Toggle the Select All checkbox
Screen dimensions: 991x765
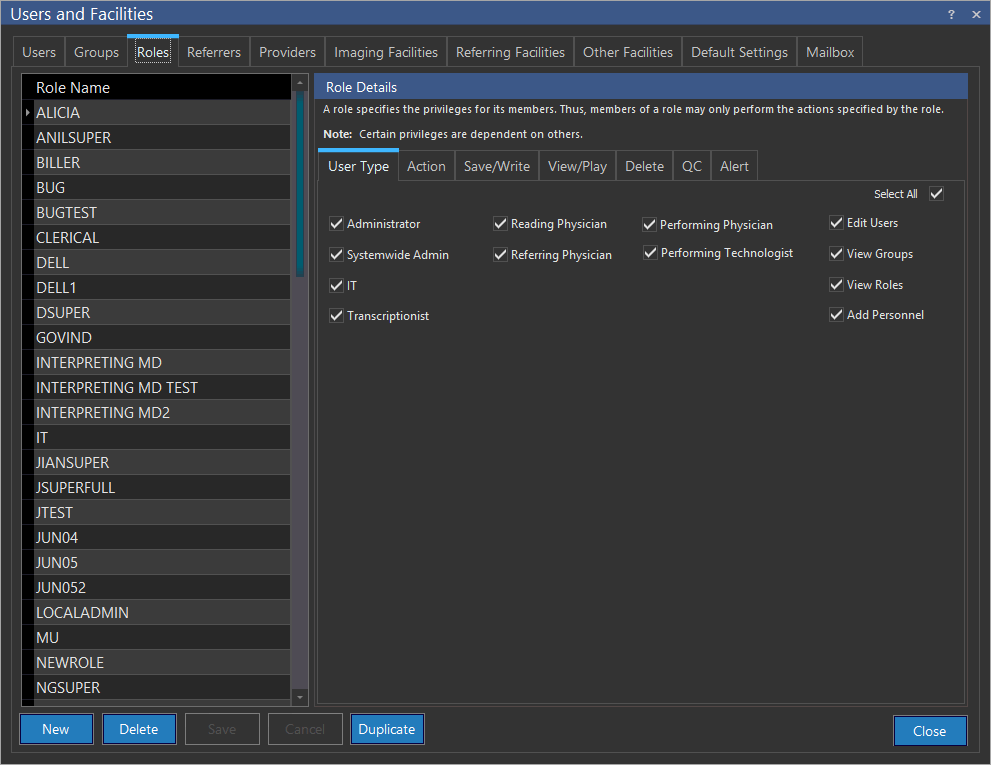coord(936,194)
